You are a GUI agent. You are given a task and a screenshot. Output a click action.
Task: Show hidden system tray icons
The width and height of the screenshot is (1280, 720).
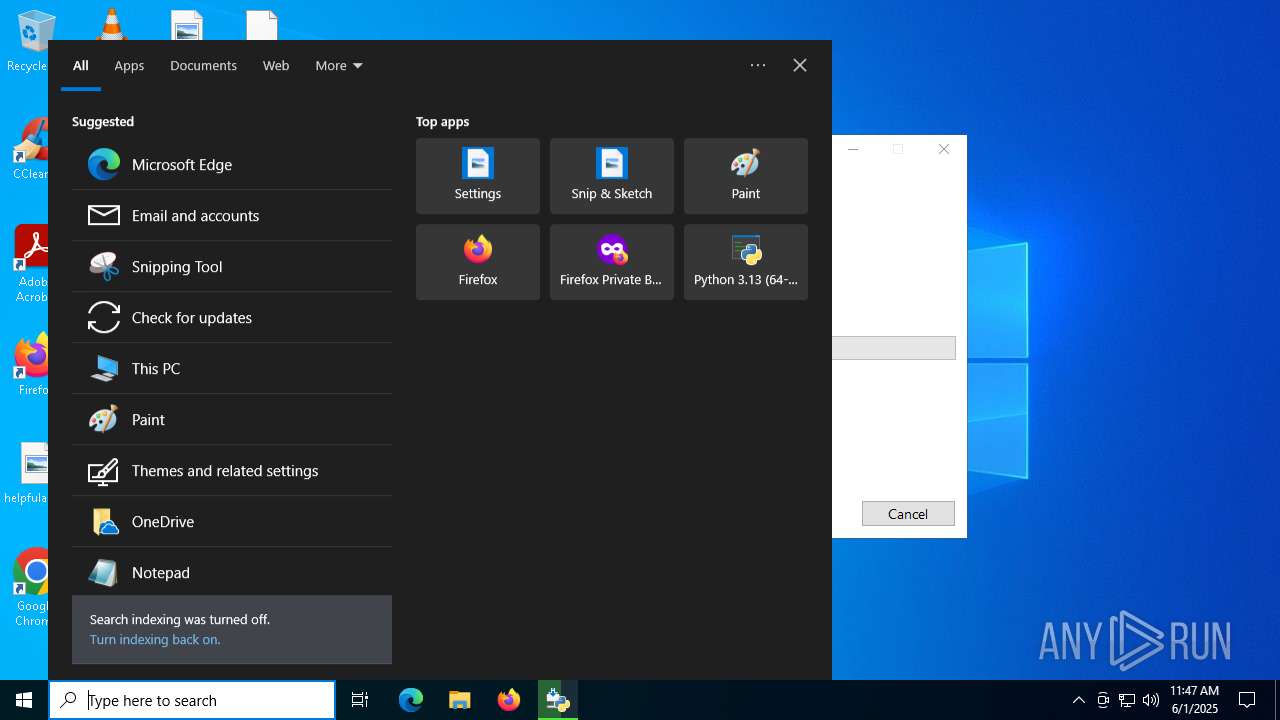click(x=1078, y=700)
